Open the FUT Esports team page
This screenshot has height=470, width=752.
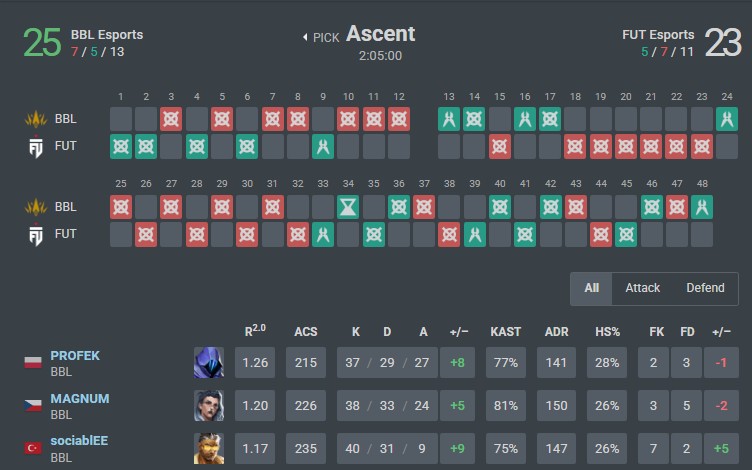pyautogui.click(x=658, y=34)
